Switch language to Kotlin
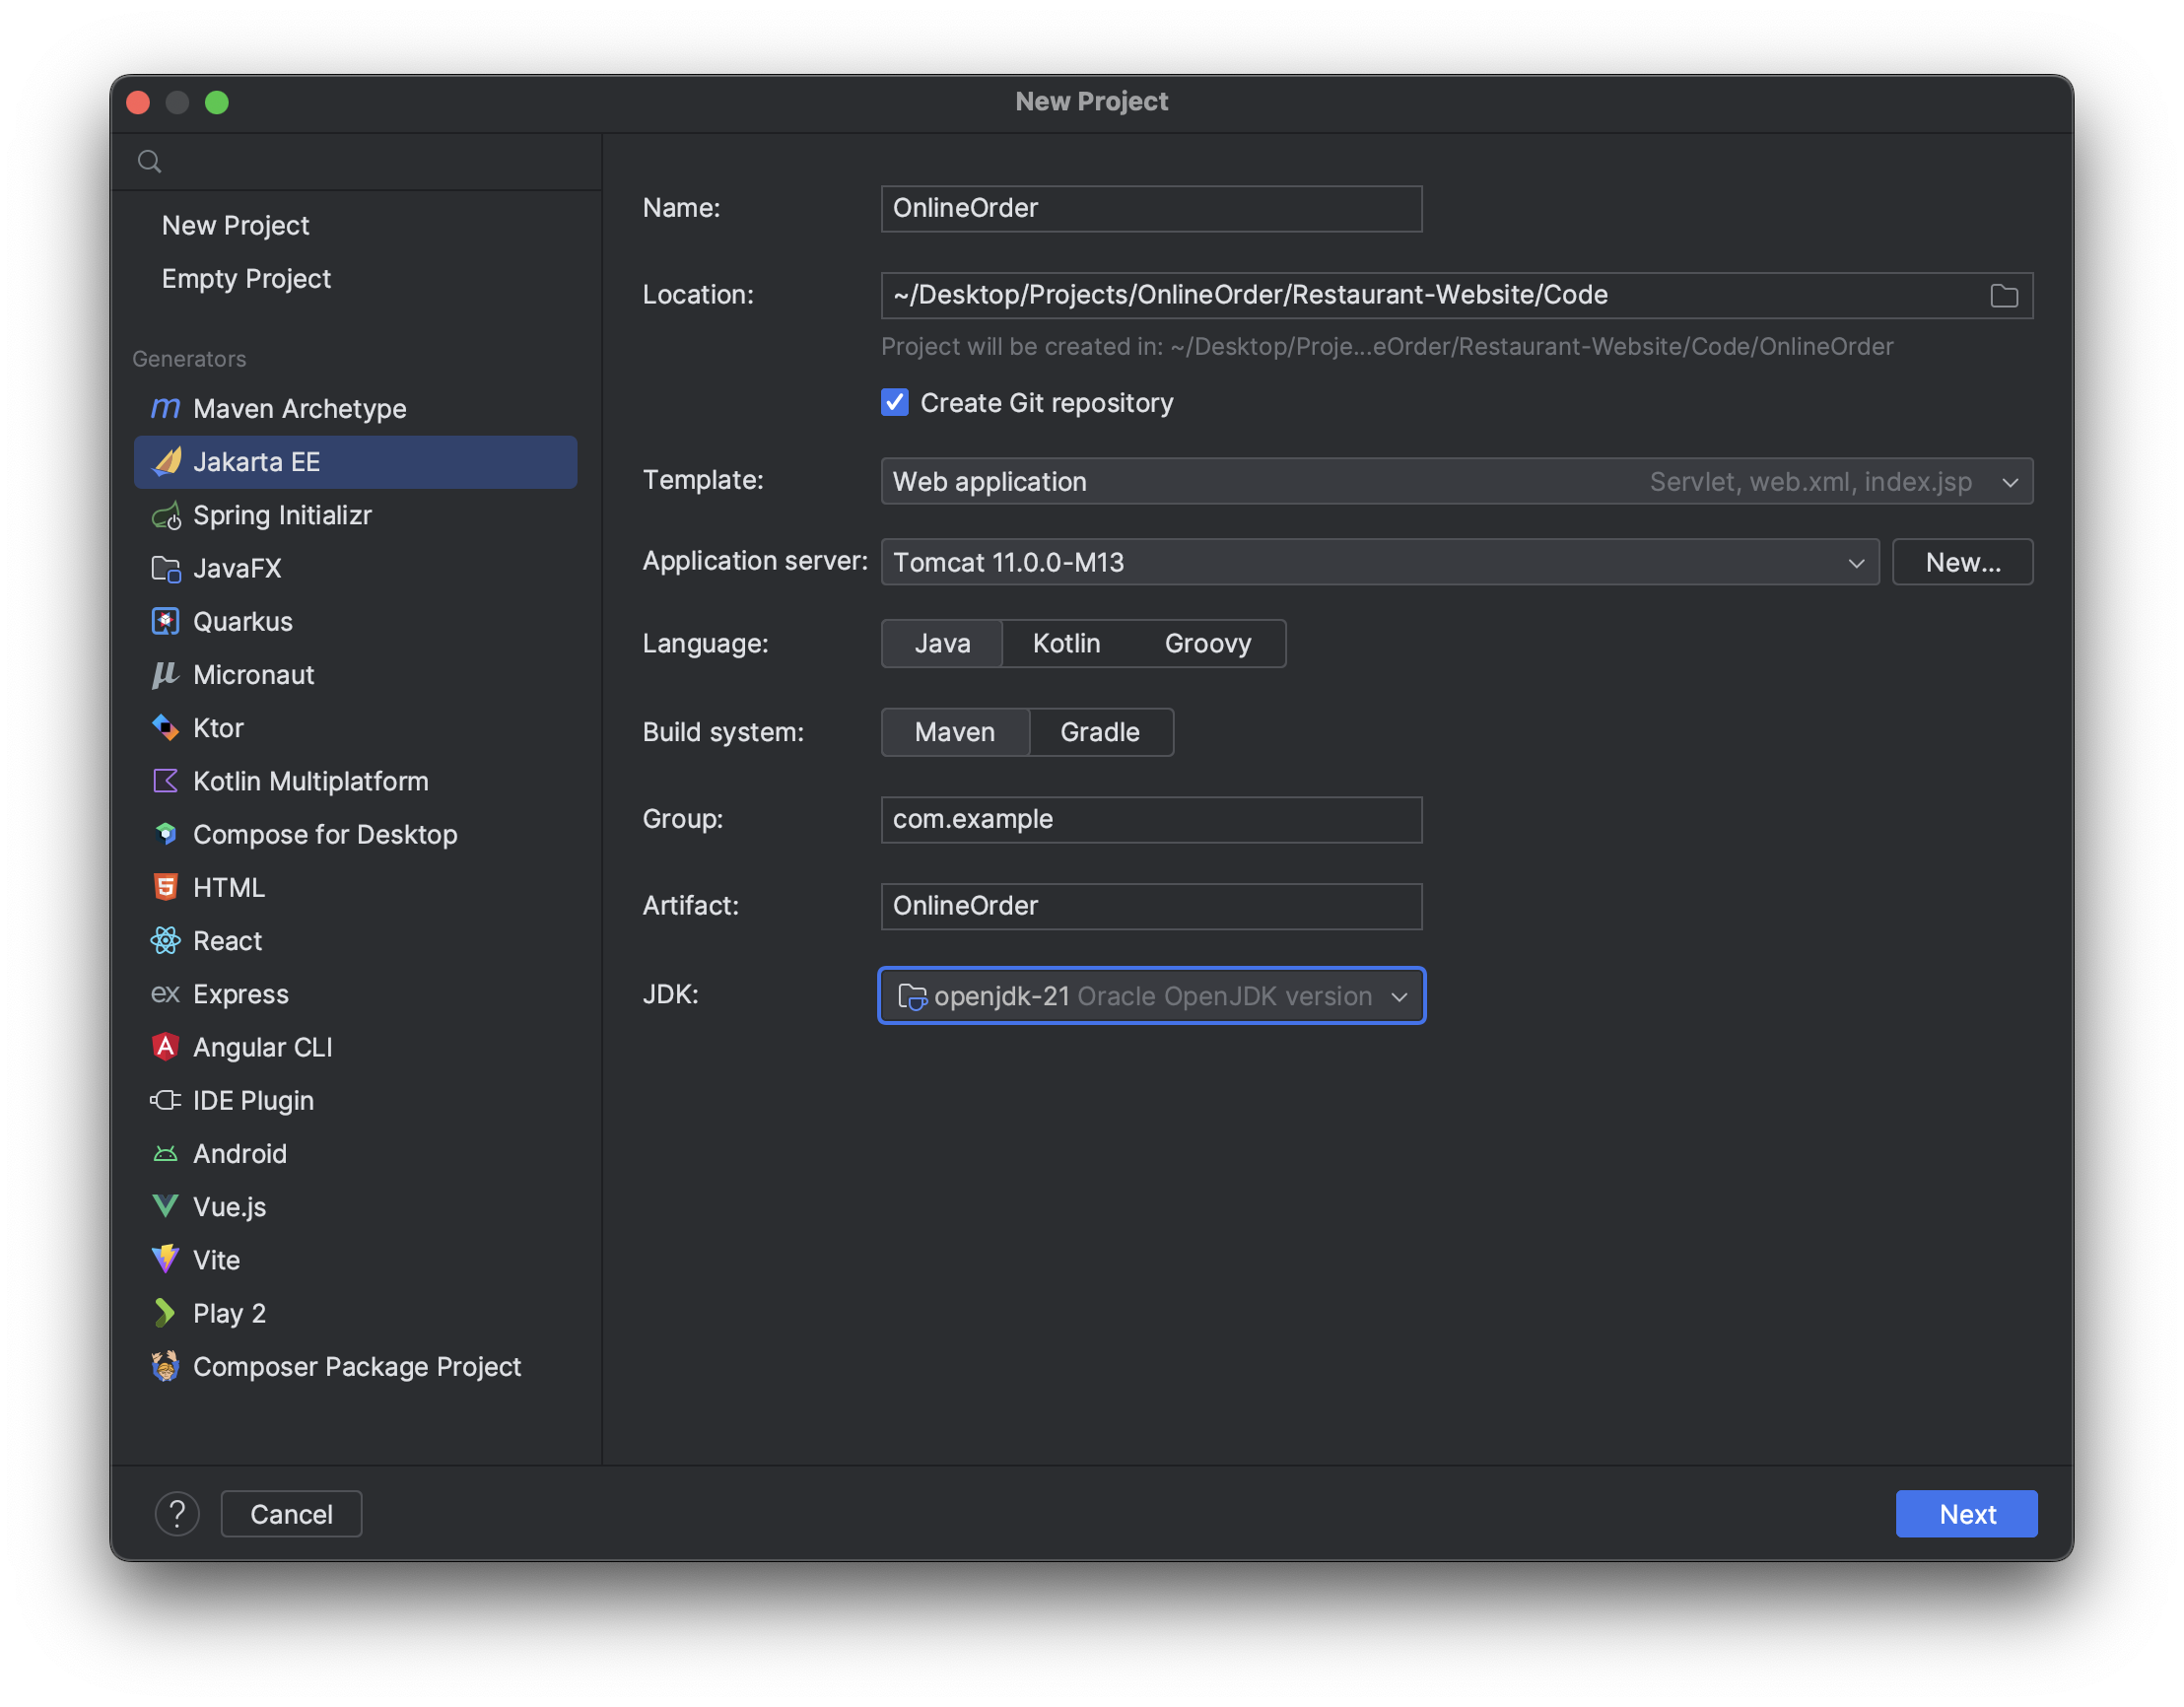Image resolution: width=2184 pixels, height=1707 pixels. 1066,643
